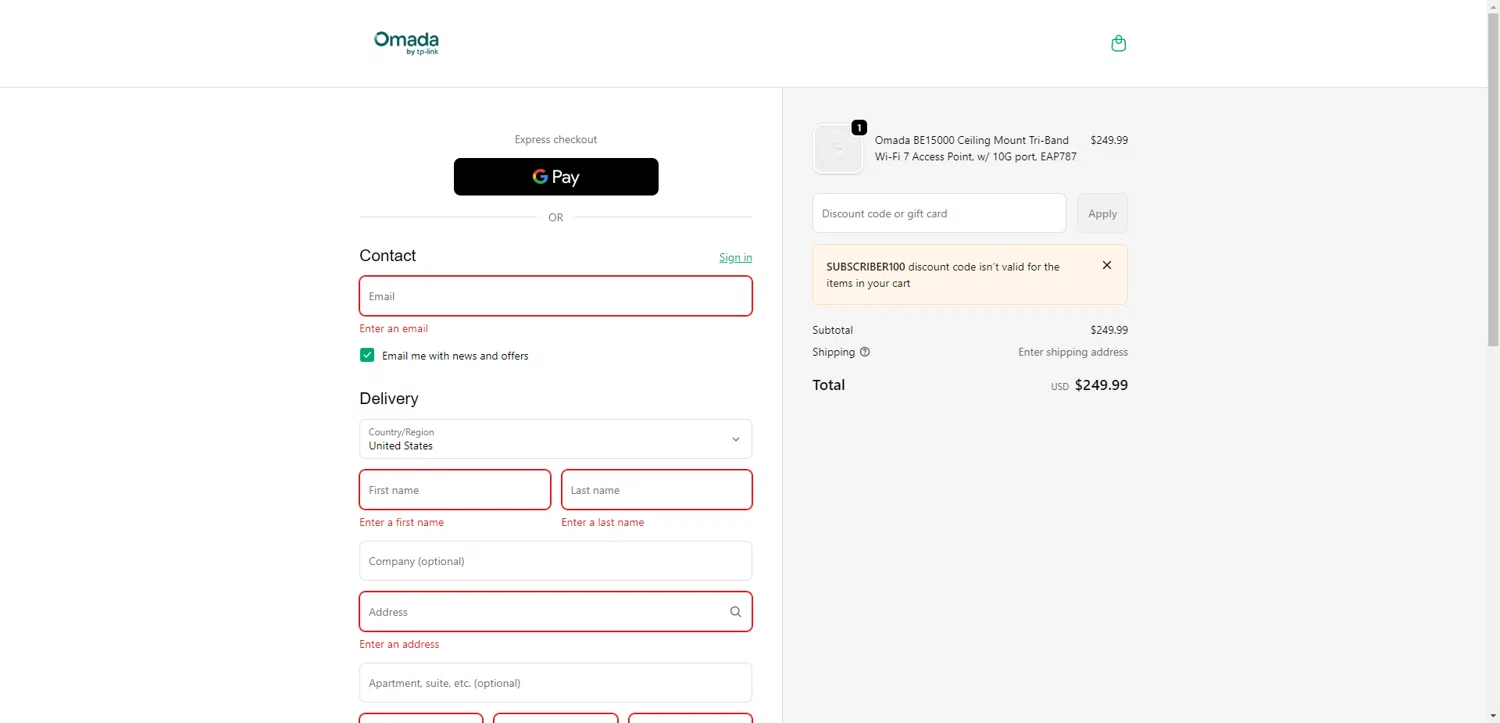This screenshot has height=723, width=1500.
Task: Click the Omada BE15000 product name text
Action: [975, 148]
